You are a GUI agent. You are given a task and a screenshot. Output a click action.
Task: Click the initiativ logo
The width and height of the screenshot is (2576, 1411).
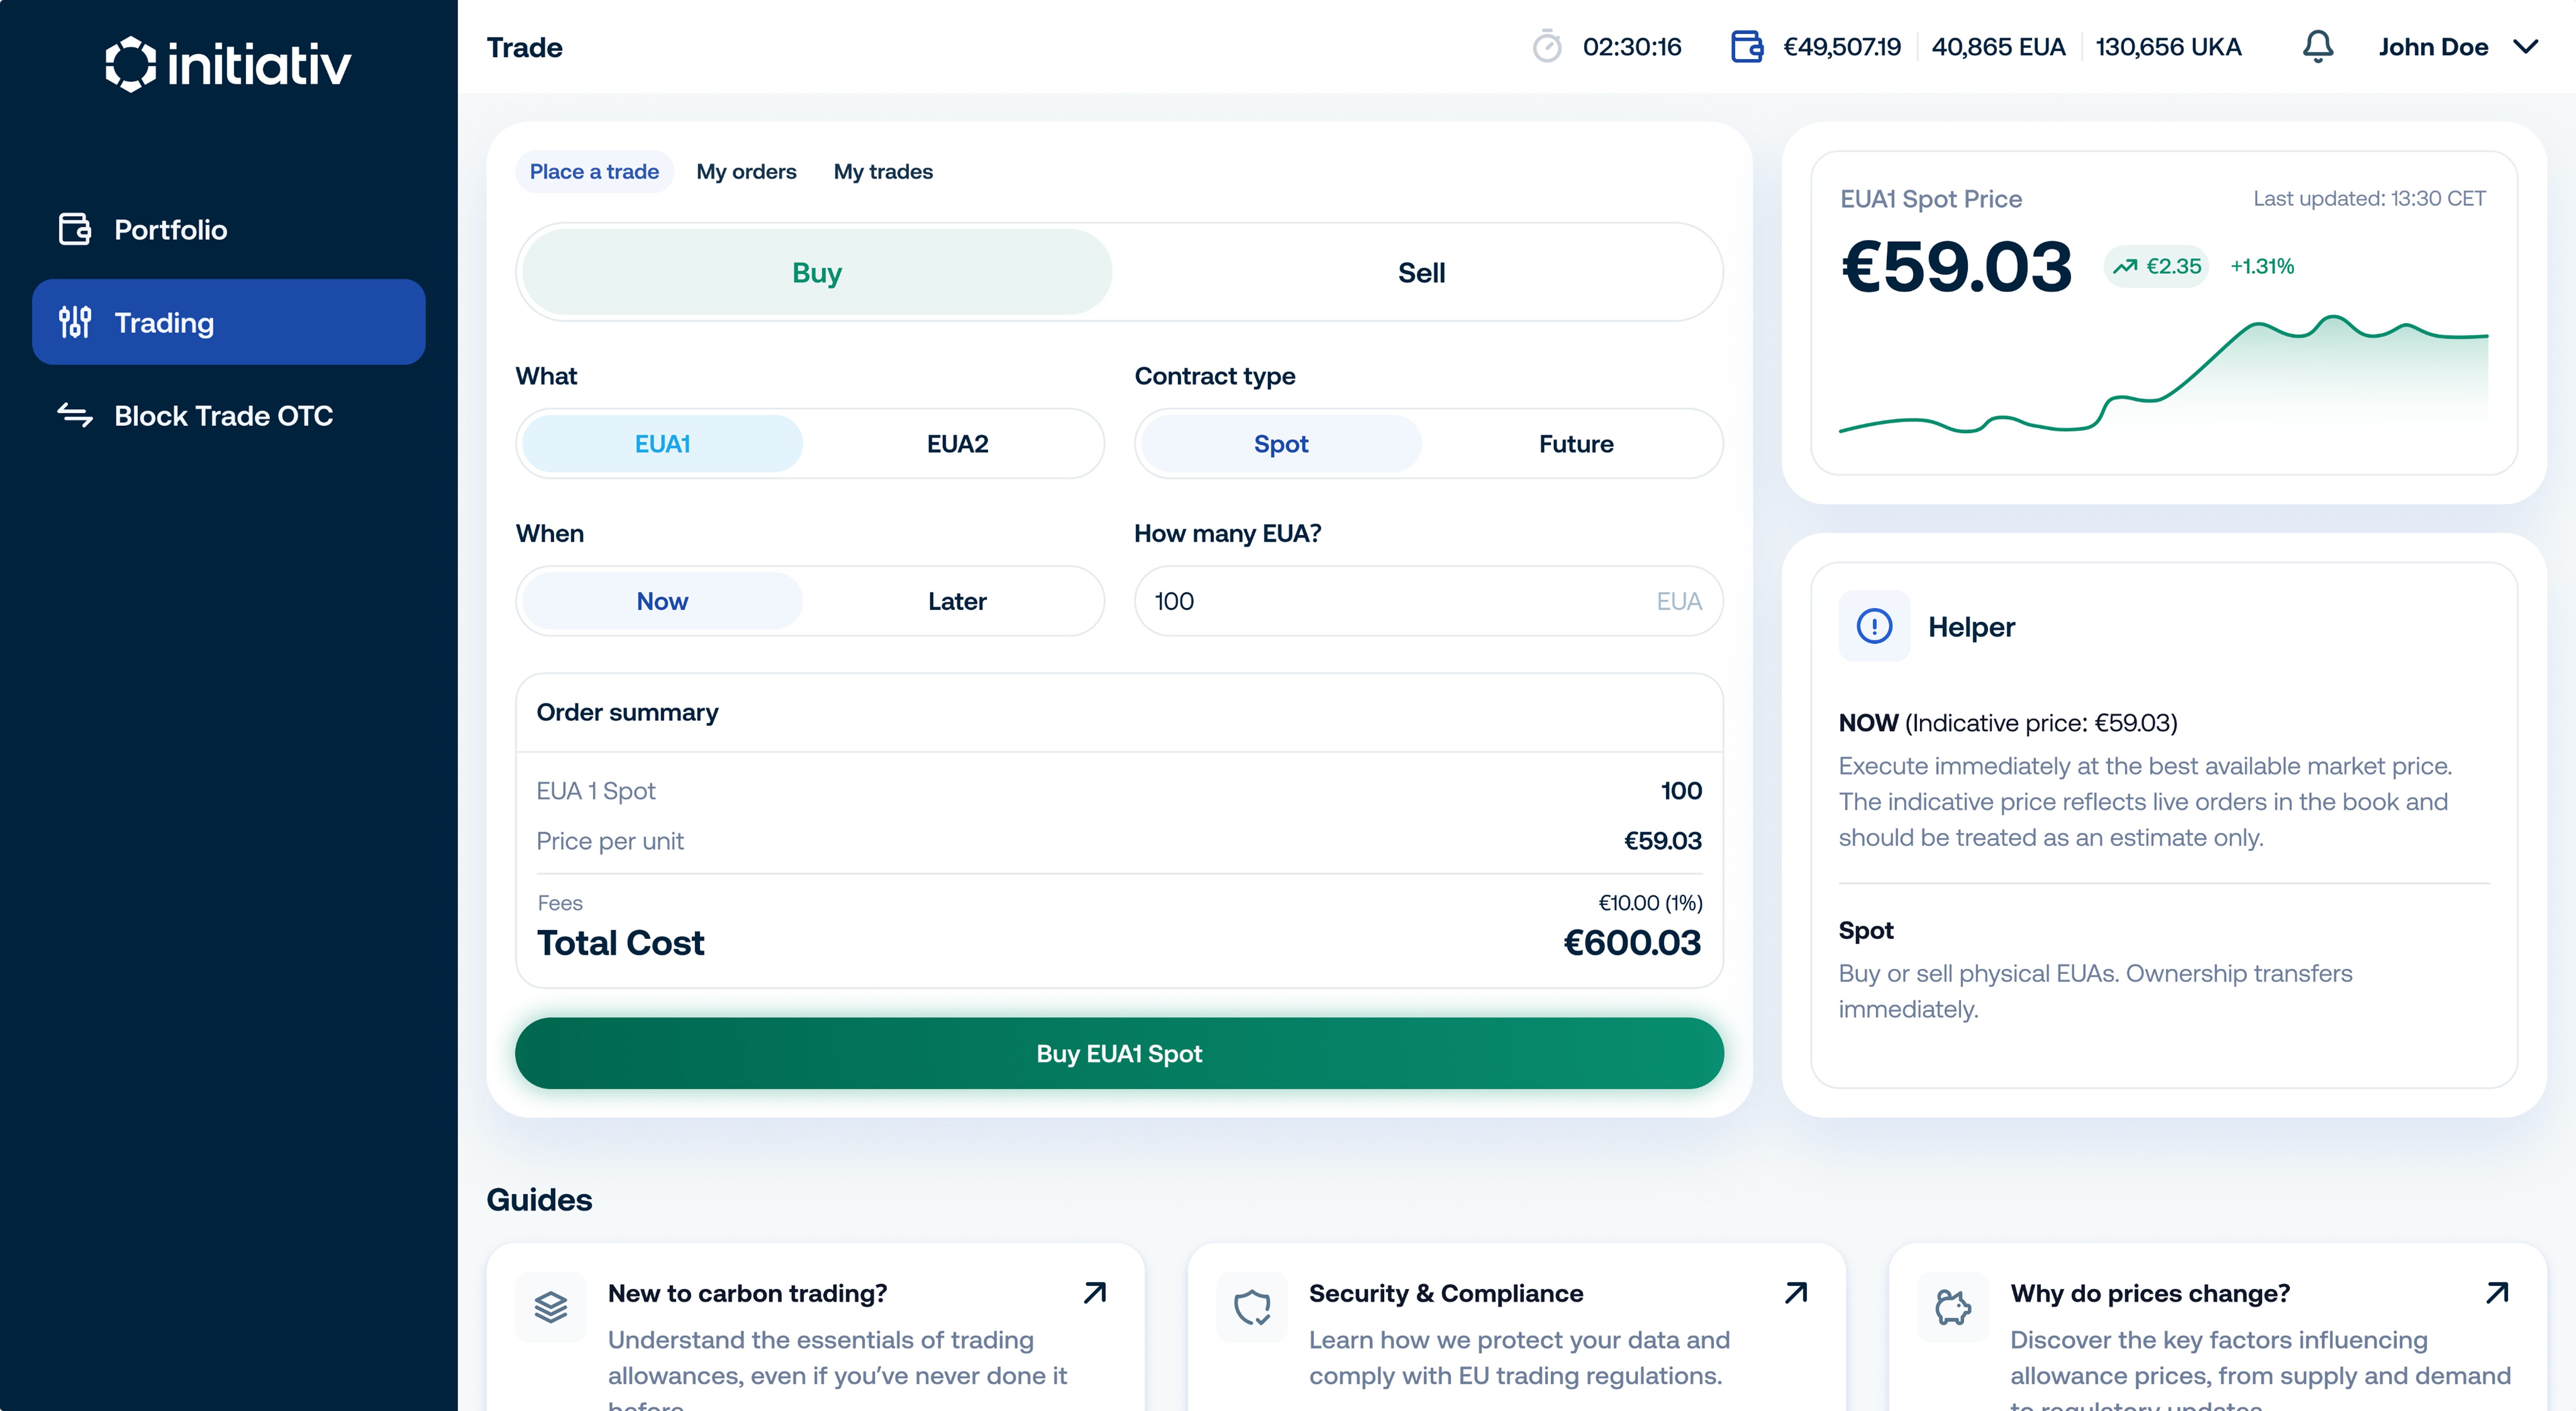(228, 64)
